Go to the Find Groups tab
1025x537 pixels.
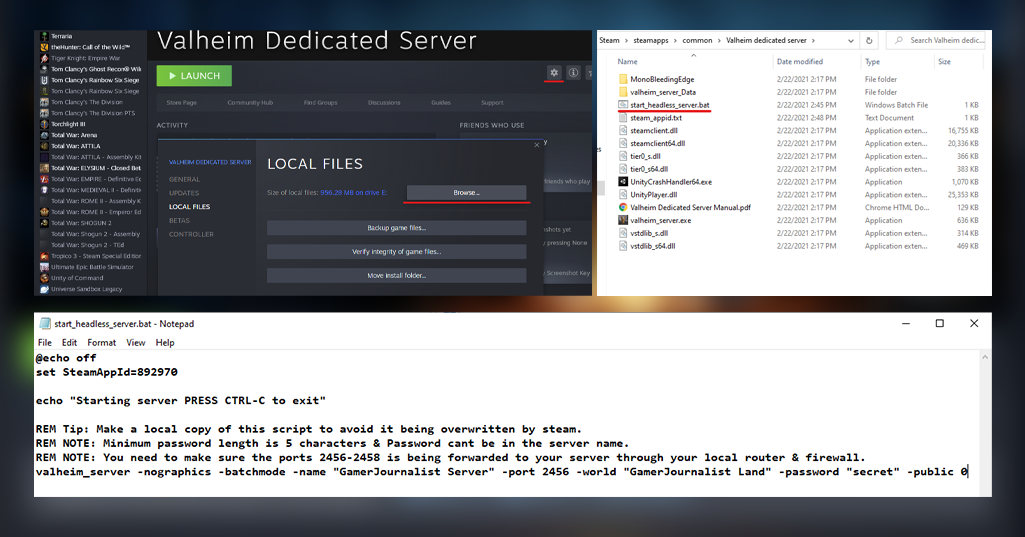(320, 103)
